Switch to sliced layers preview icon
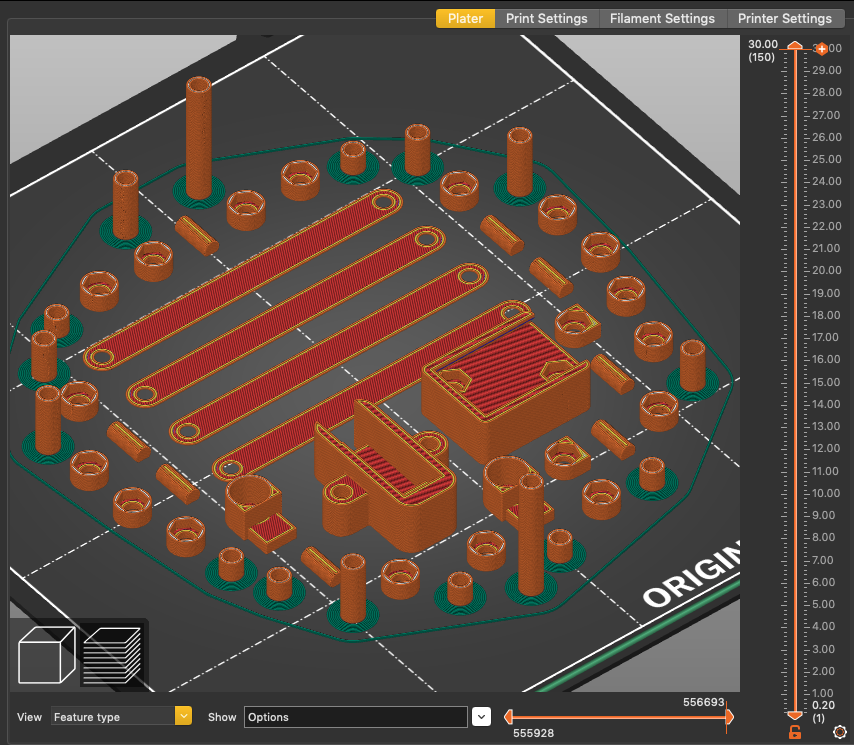This screenshot has height=745, width=854. point(111,655)
